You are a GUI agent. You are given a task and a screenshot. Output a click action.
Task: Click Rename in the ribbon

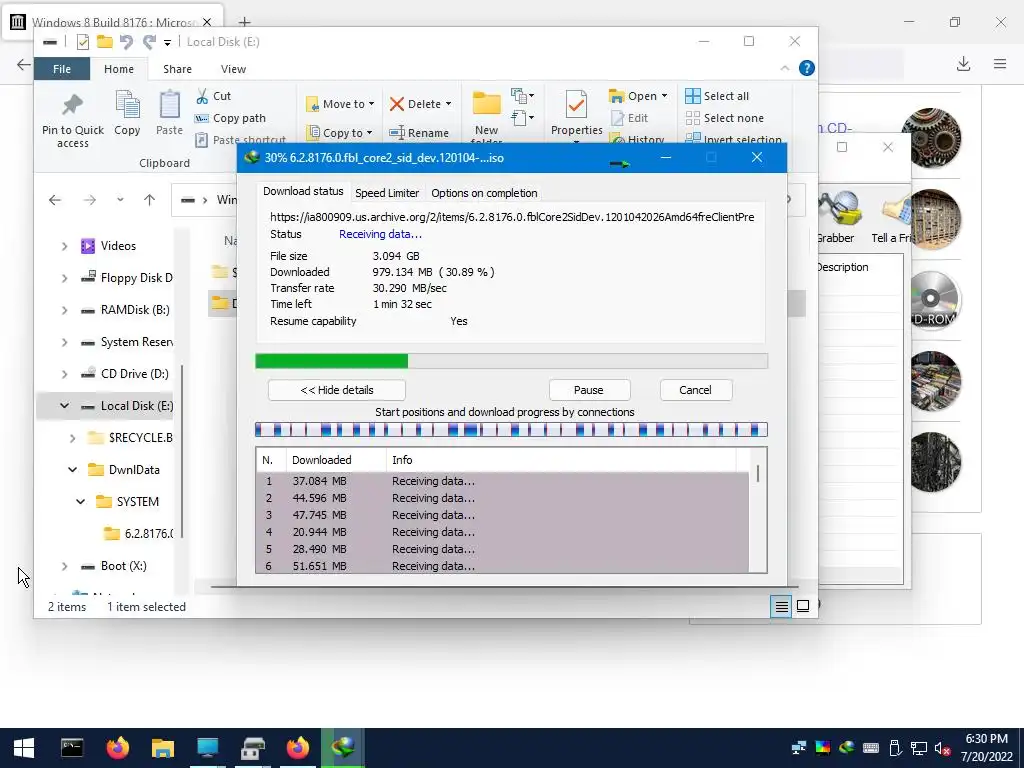click(419, 133)
